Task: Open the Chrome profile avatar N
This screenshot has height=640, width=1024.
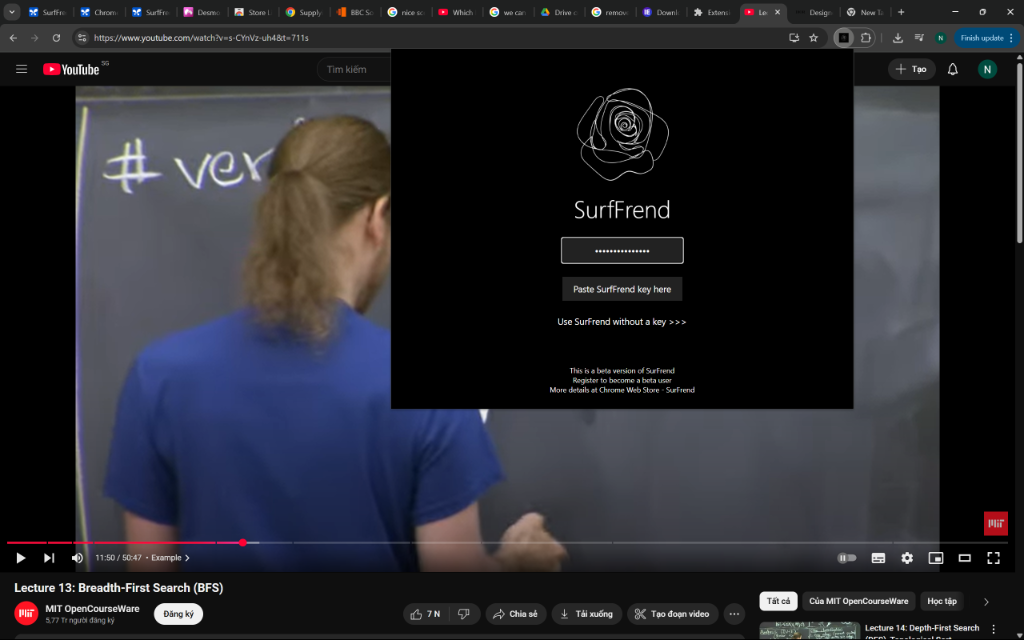Action: (940, 38)
